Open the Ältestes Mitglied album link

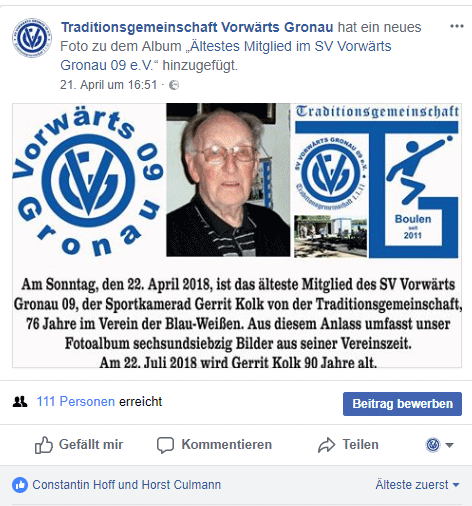[x=226, y=56]
